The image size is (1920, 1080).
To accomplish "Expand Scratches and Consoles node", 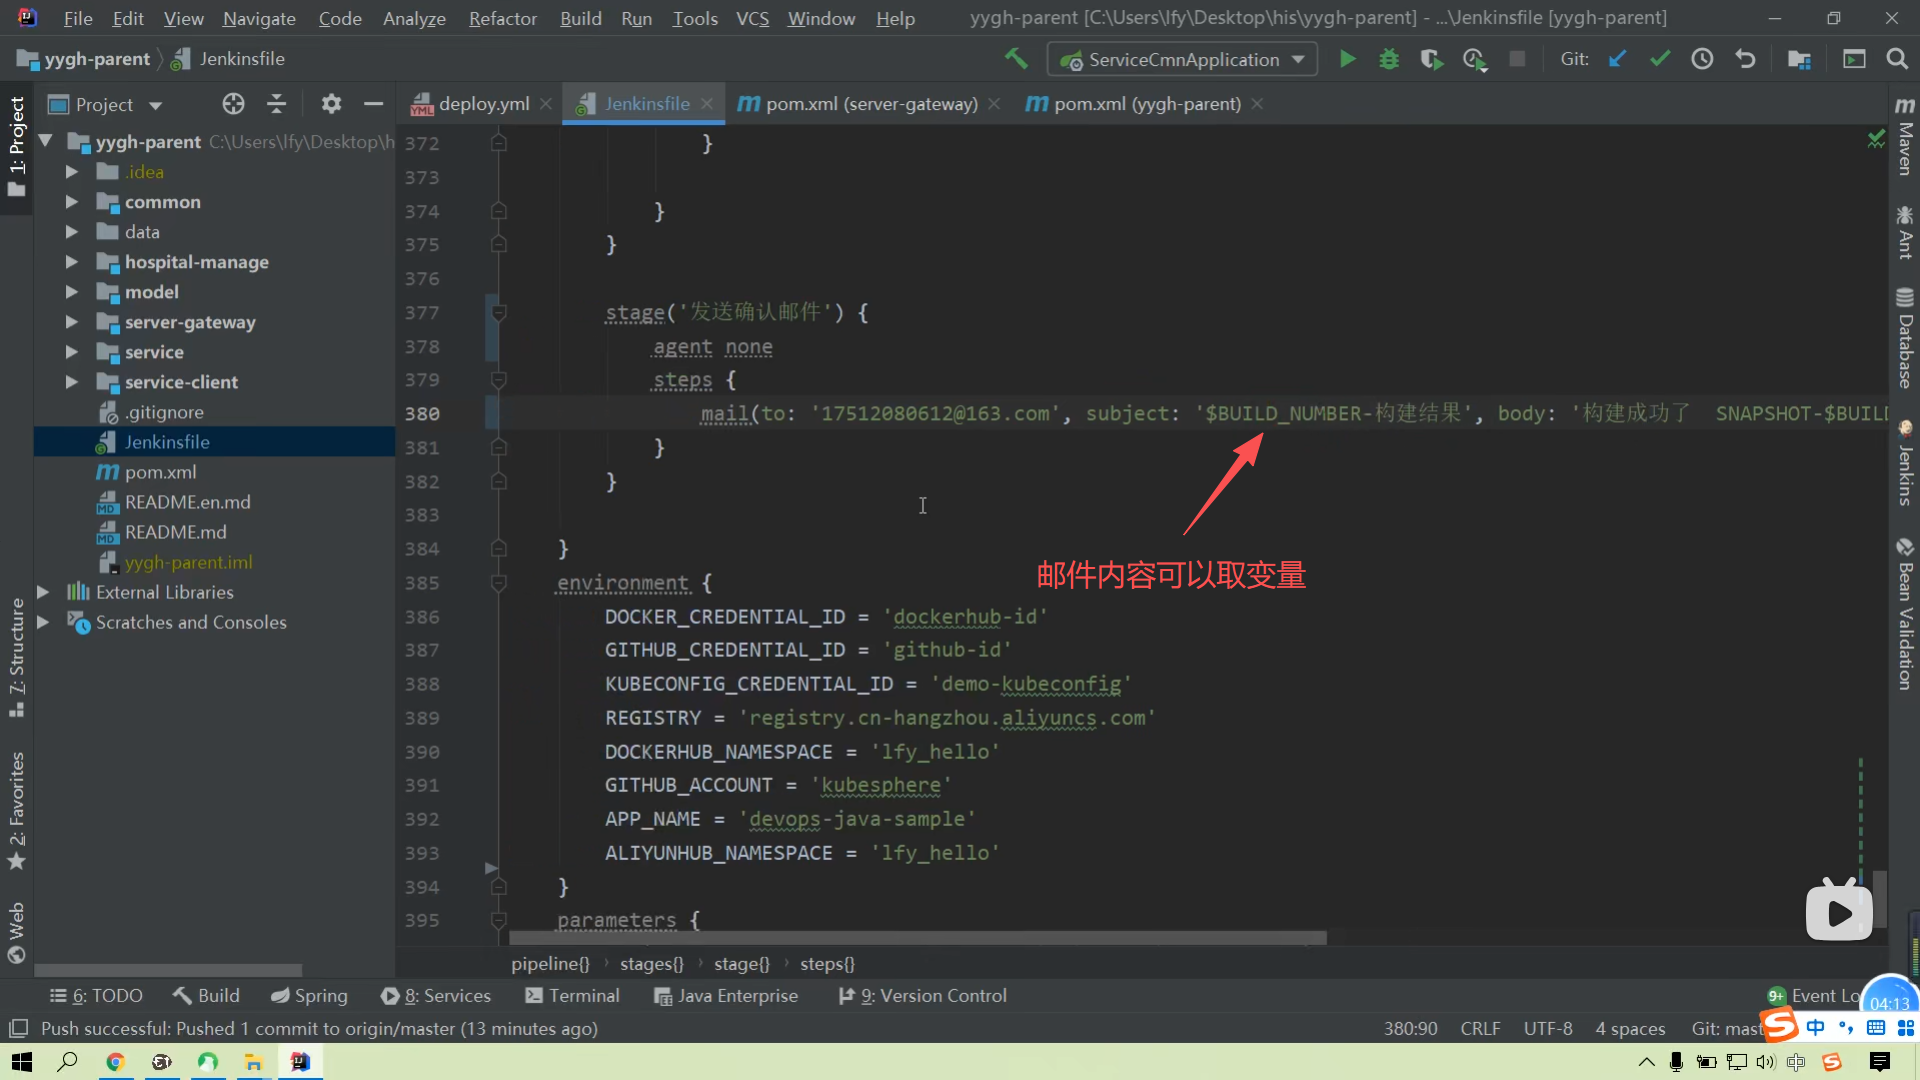I will tap(43, 622).
